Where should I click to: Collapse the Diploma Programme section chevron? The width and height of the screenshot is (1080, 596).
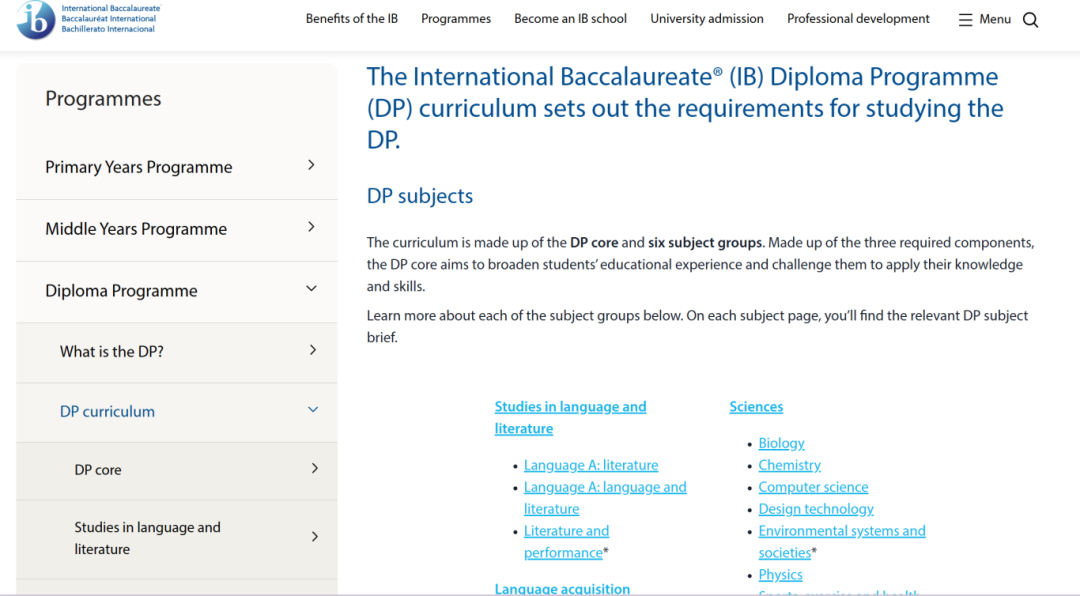pos(311,289)
